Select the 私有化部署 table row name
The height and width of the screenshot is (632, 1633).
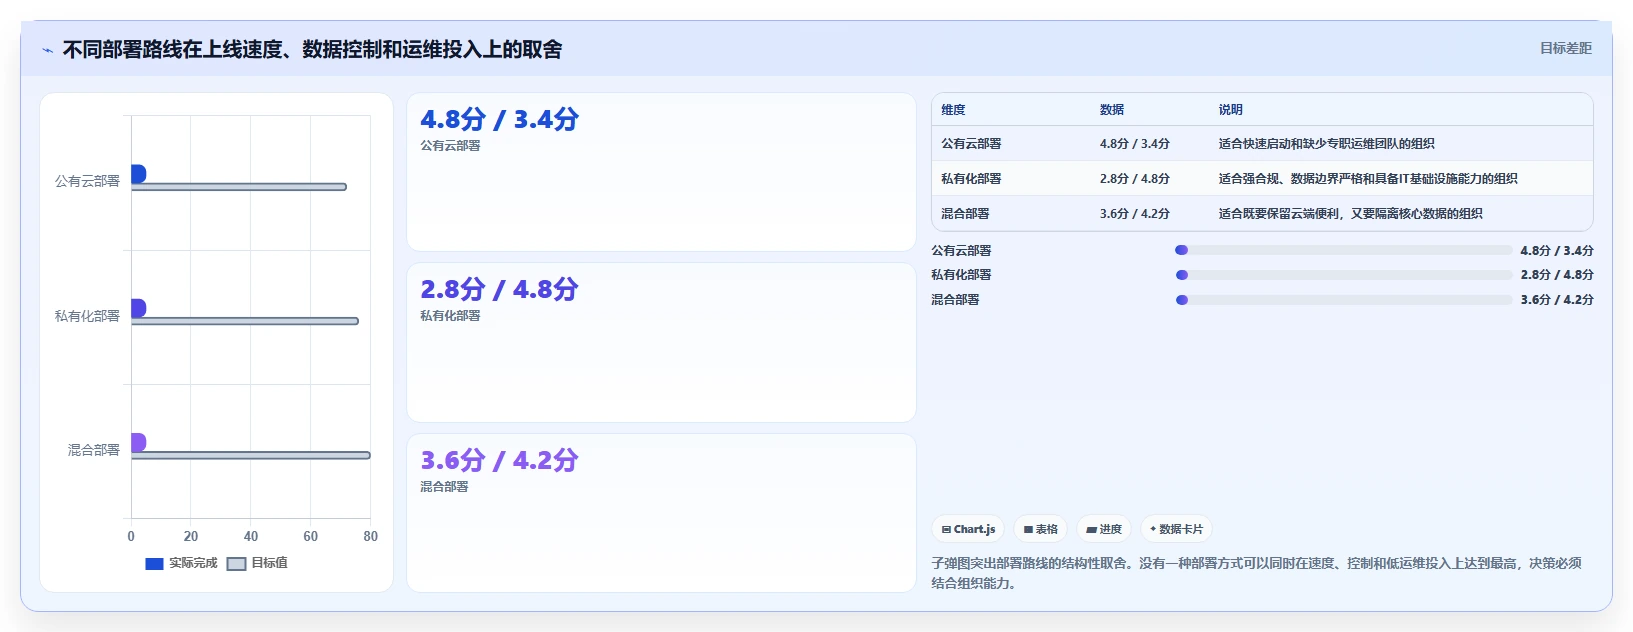point(971,179)
